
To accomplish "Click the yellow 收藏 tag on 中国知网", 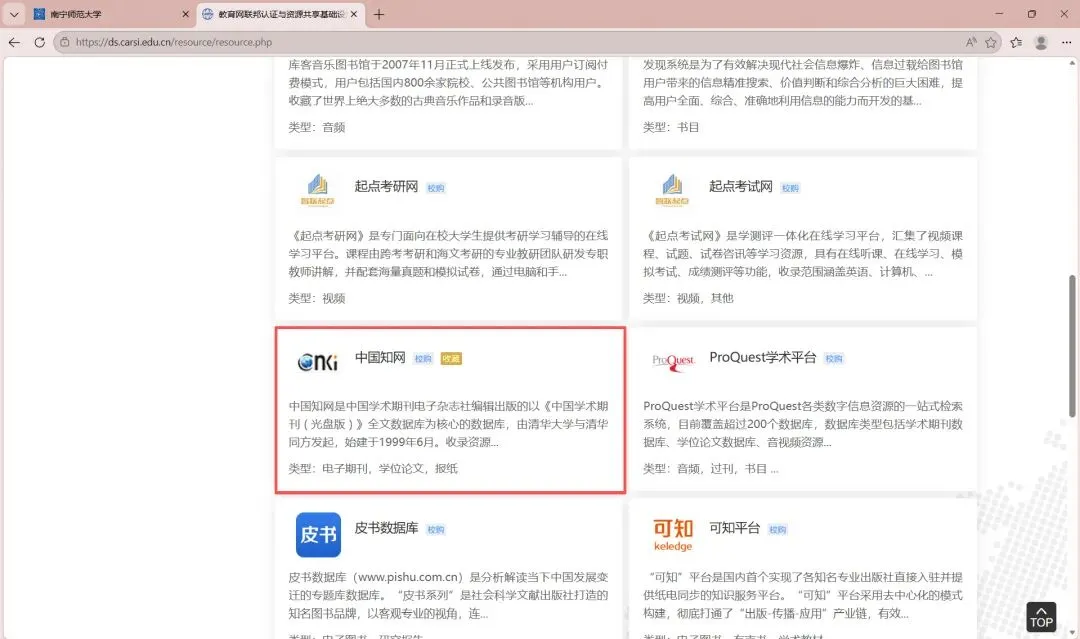I will [x=451, y=359].
